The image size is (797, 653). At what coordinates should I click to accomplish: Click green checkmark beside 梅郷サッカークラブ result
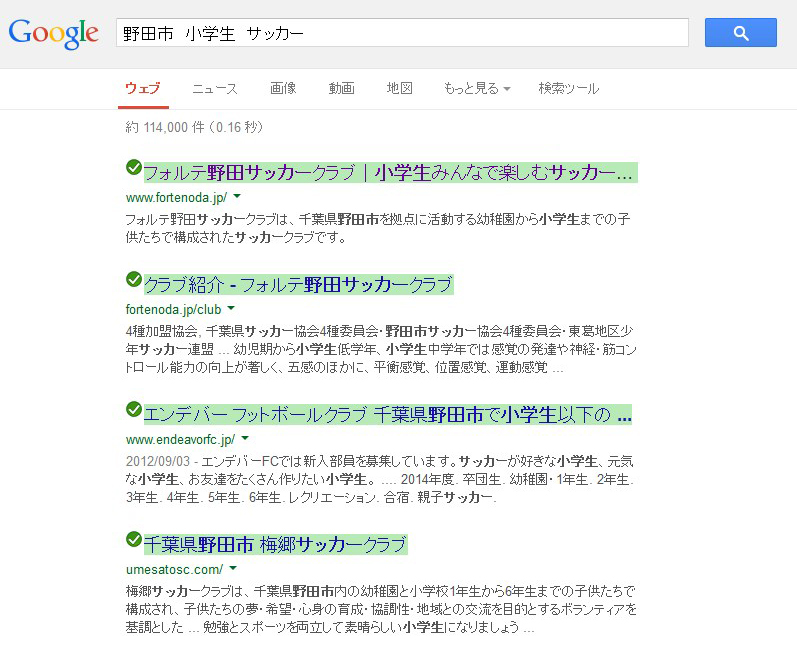click(134, 539)
